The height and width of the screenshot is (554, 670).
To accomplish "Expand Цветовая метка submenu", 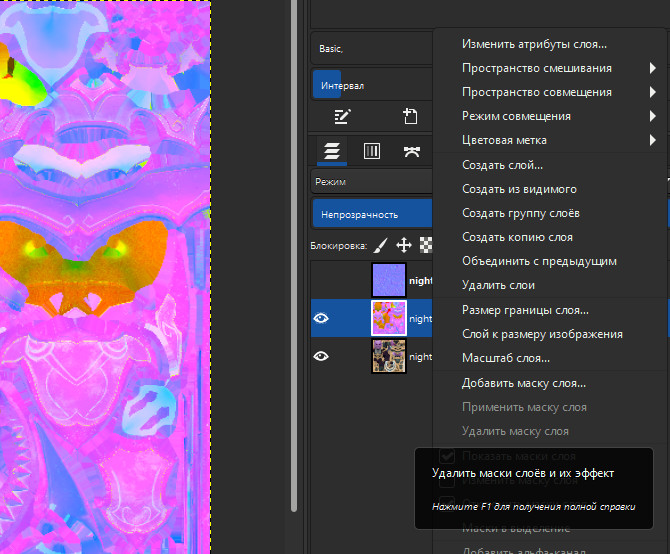I will pos(550,140).
